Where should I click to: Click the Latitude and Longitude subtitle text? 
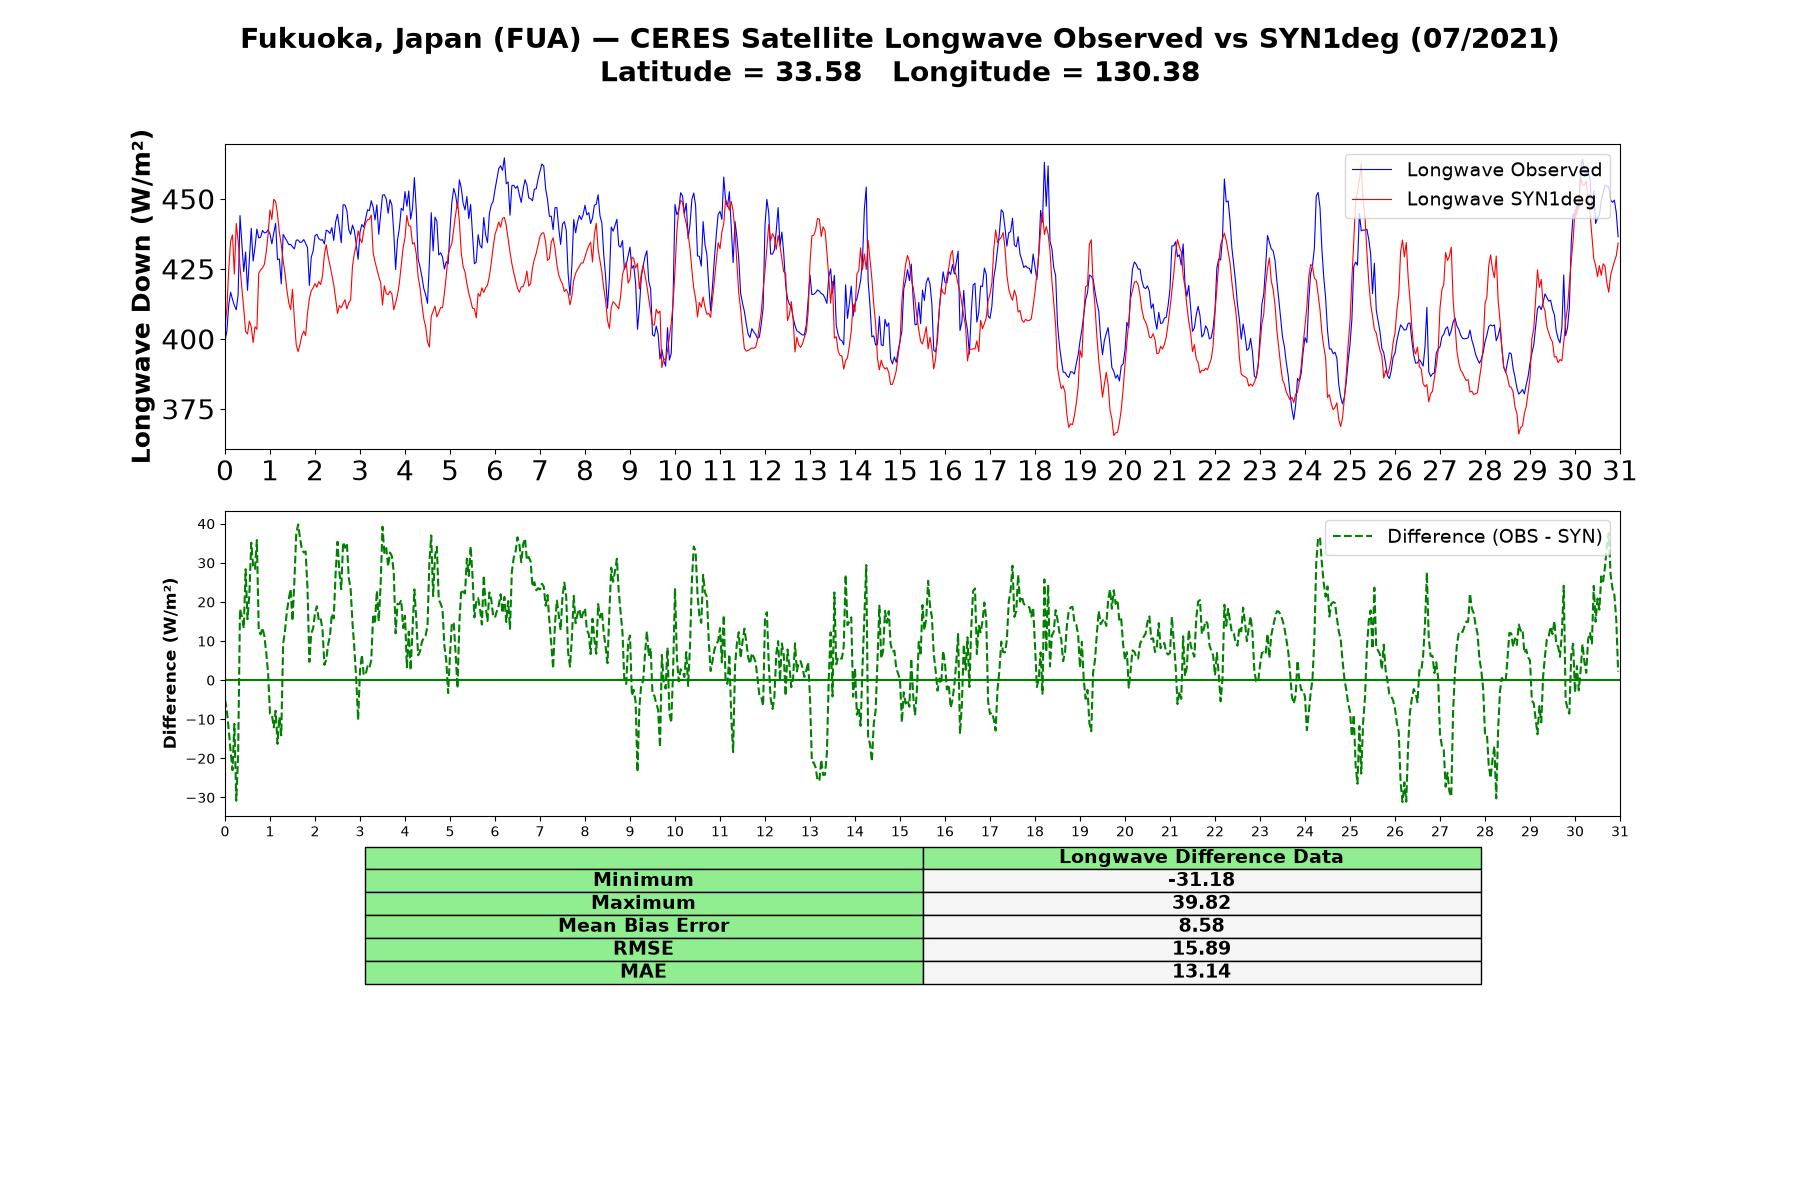coord(900,72)
